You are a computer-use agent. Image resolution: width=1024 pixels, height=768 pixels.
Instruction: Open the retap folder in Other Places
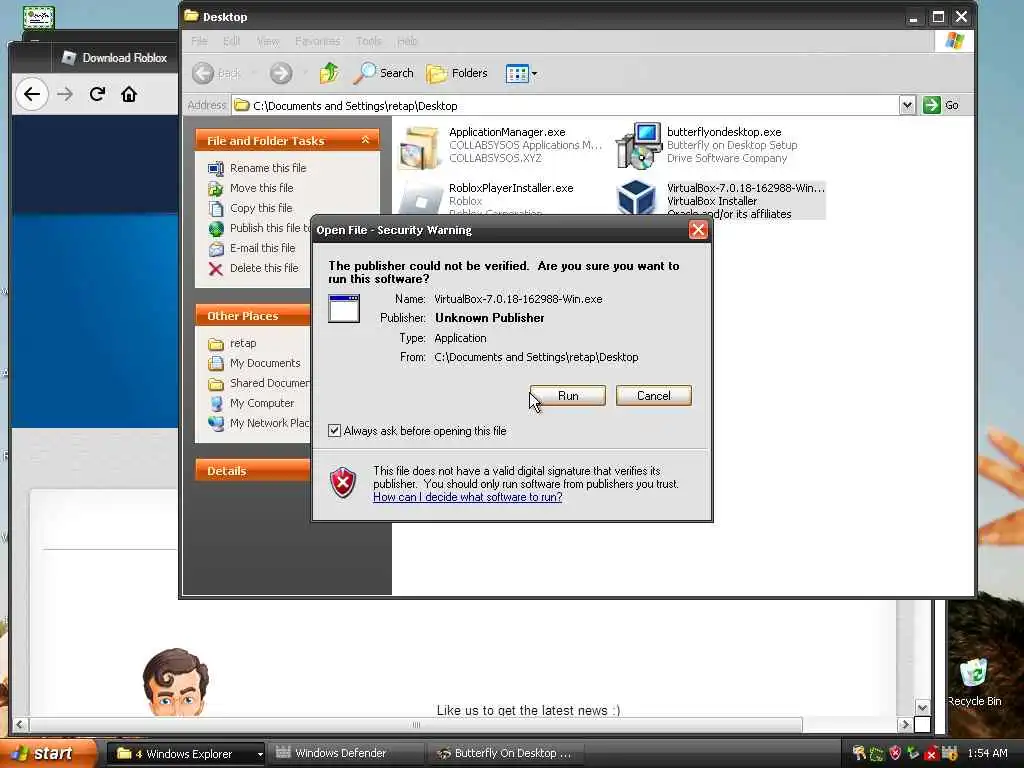(x=243, y=343)
